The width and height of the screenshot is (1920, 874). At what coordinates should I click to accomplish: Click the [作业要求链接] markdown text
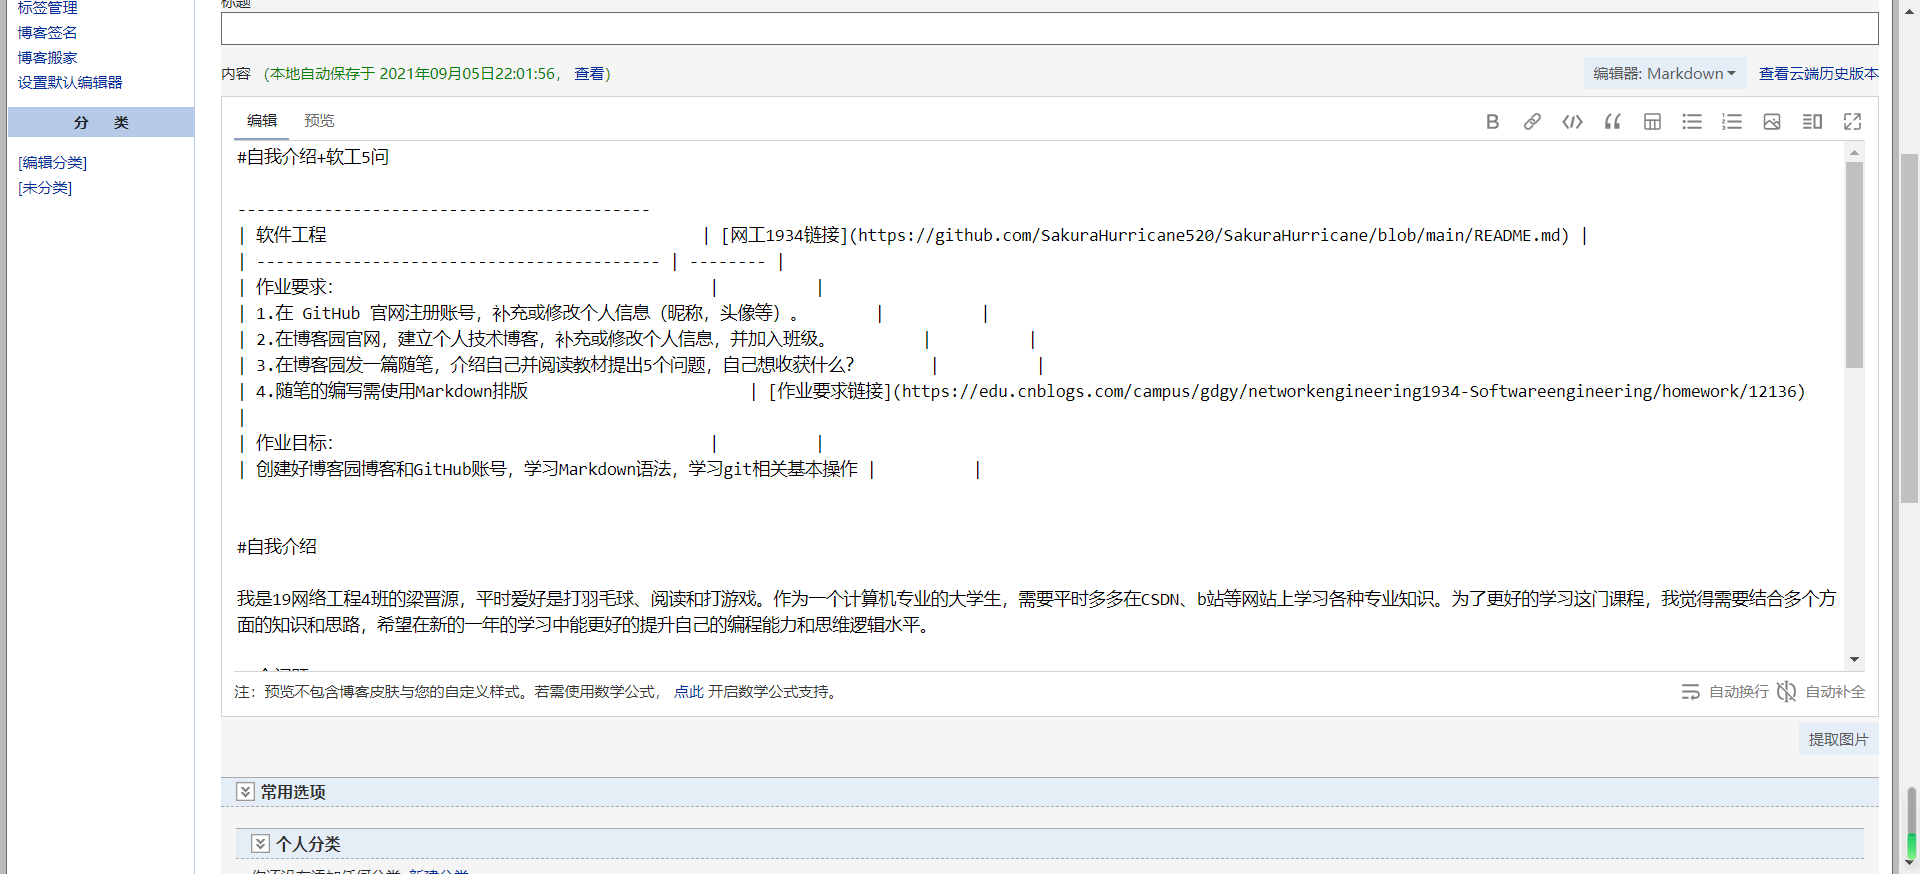click(831, 391)
